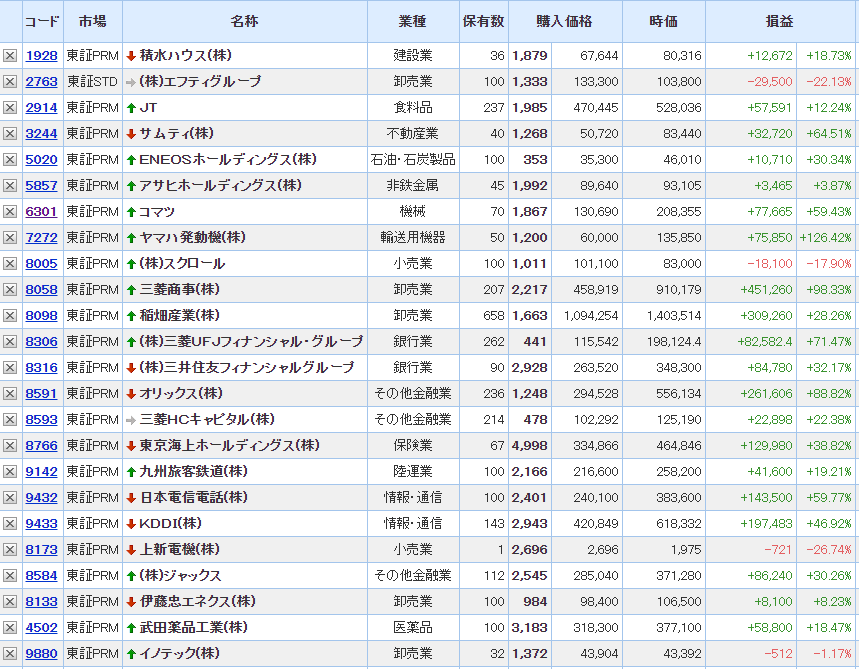Select the loss percentage -1.17%
Viewport: 859px width, 669px height.
[832, 654]
